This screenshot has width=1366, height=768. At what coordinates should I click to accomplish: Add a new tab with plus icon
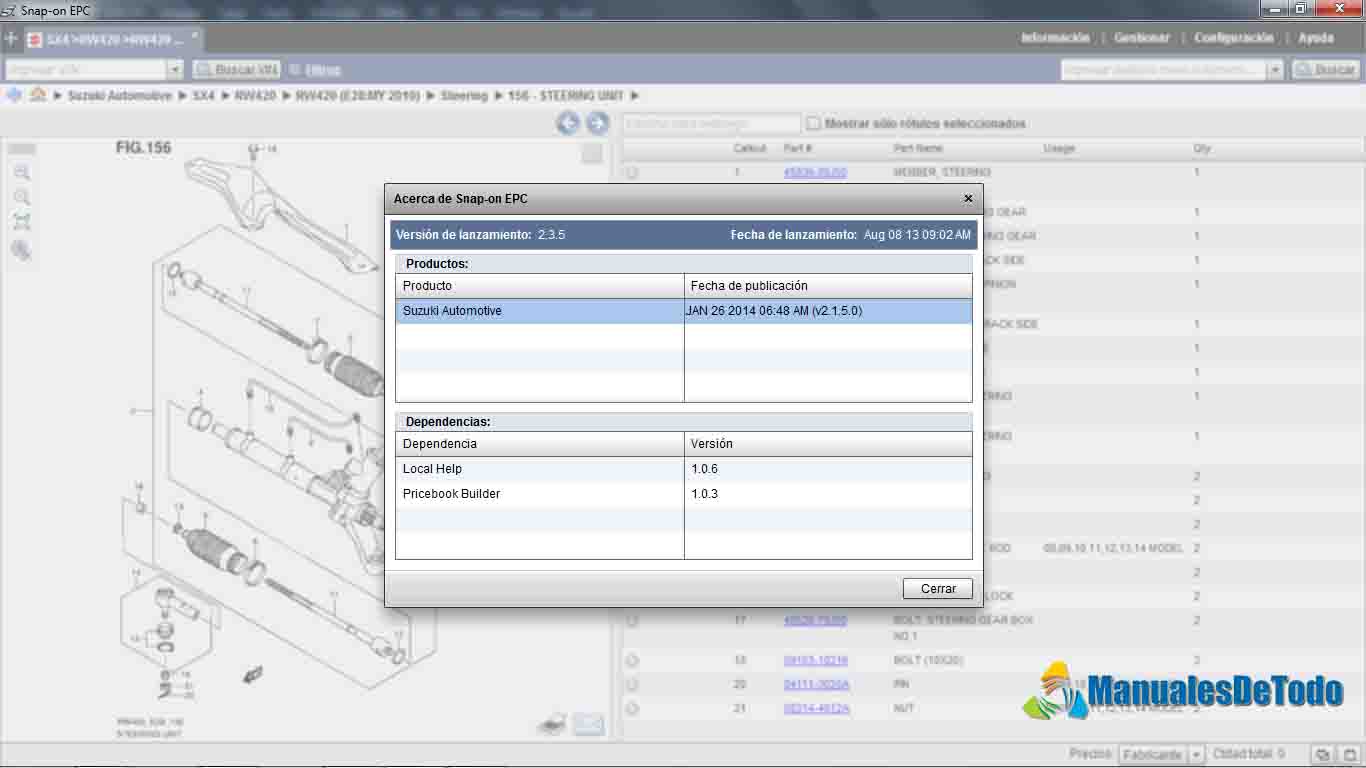12,40
